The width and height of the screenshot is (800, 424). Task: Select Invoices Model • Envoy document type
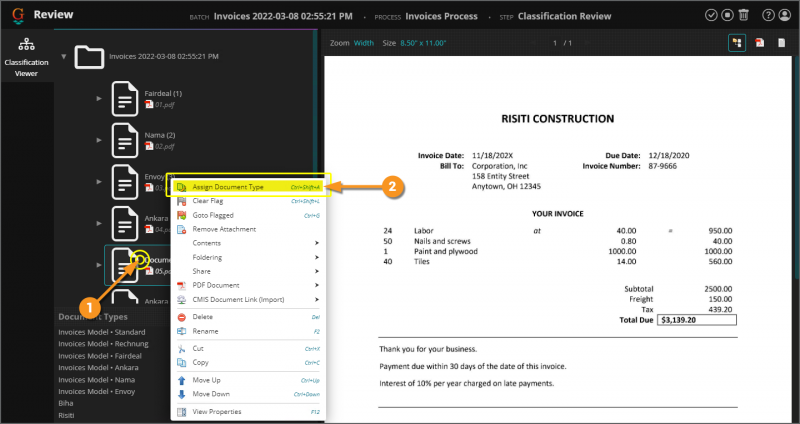[x=96, y=392]
